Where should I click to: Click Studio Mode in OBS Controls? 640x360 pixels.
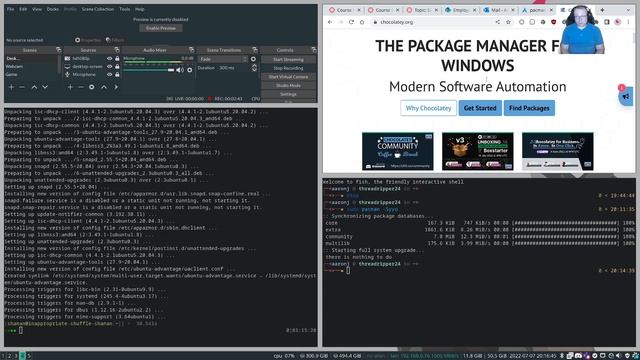288,86
